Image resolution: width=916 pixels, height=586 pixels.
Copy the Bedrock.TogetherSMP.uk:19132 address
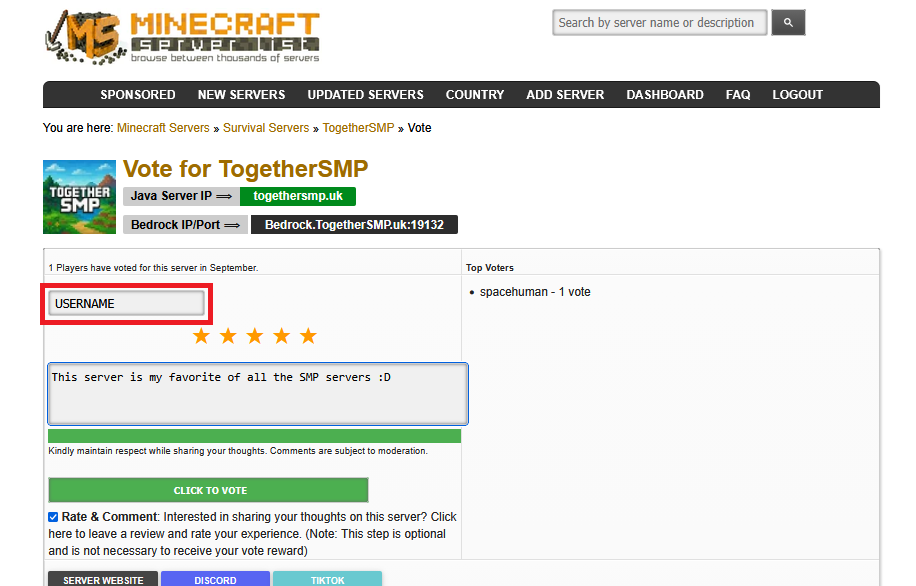(x=354, y=225)
